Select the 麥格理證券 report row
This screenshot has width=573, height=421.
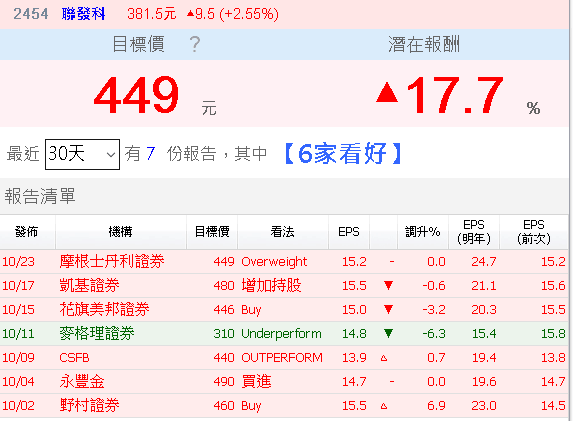(284, 334)
